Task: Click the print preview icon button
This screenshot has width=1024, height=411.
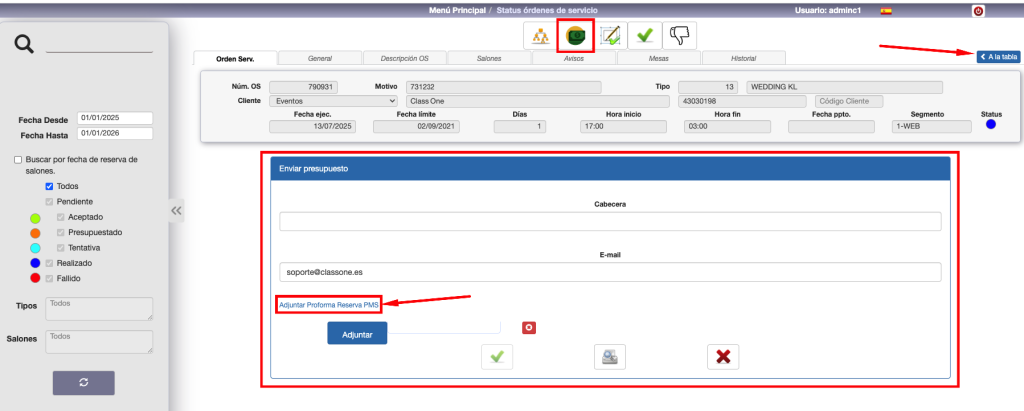Action: pyautogui.click(x=610, y=357)
